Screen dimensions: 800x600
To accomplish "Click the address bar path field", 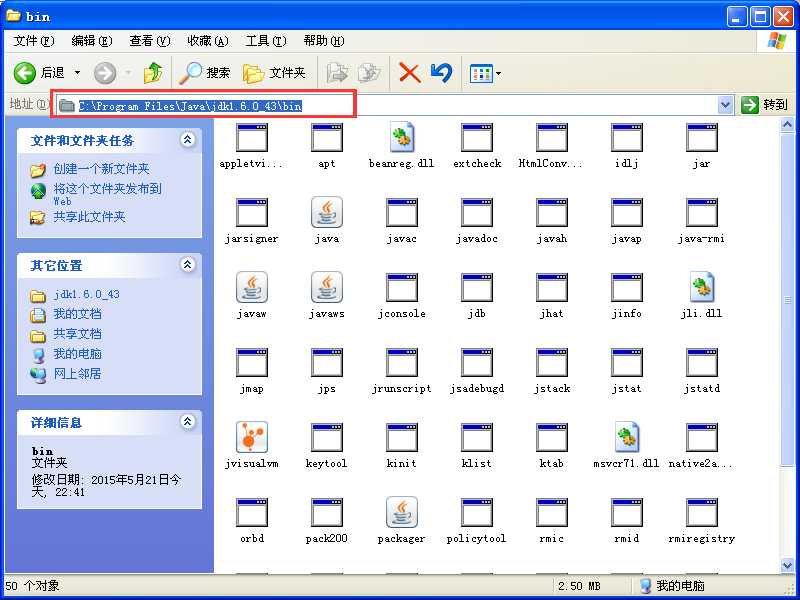I will (388, 106).
